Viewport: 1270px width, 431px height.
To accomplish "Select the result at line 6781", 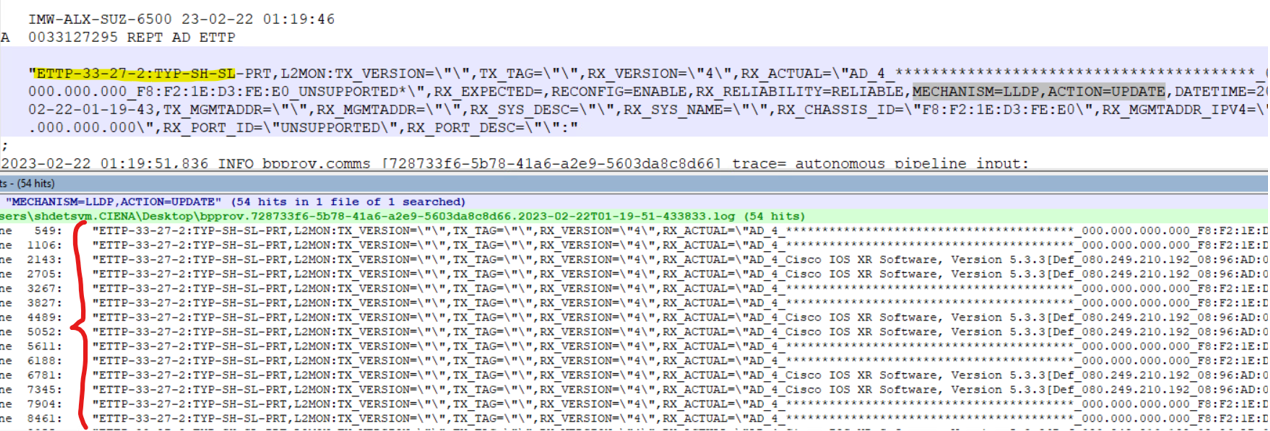I will tap(635, 373).
